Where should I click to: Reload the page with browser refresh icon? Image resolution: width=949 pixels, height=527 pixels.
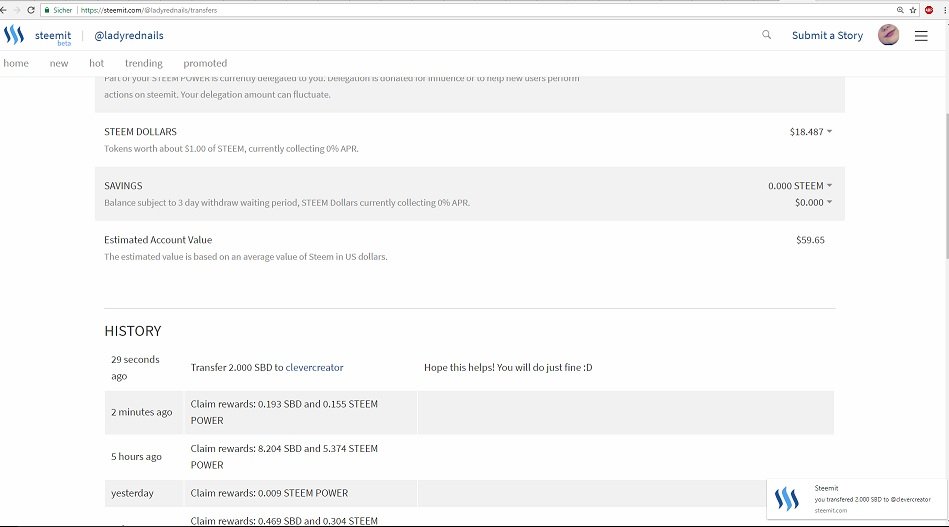(31, 10)
